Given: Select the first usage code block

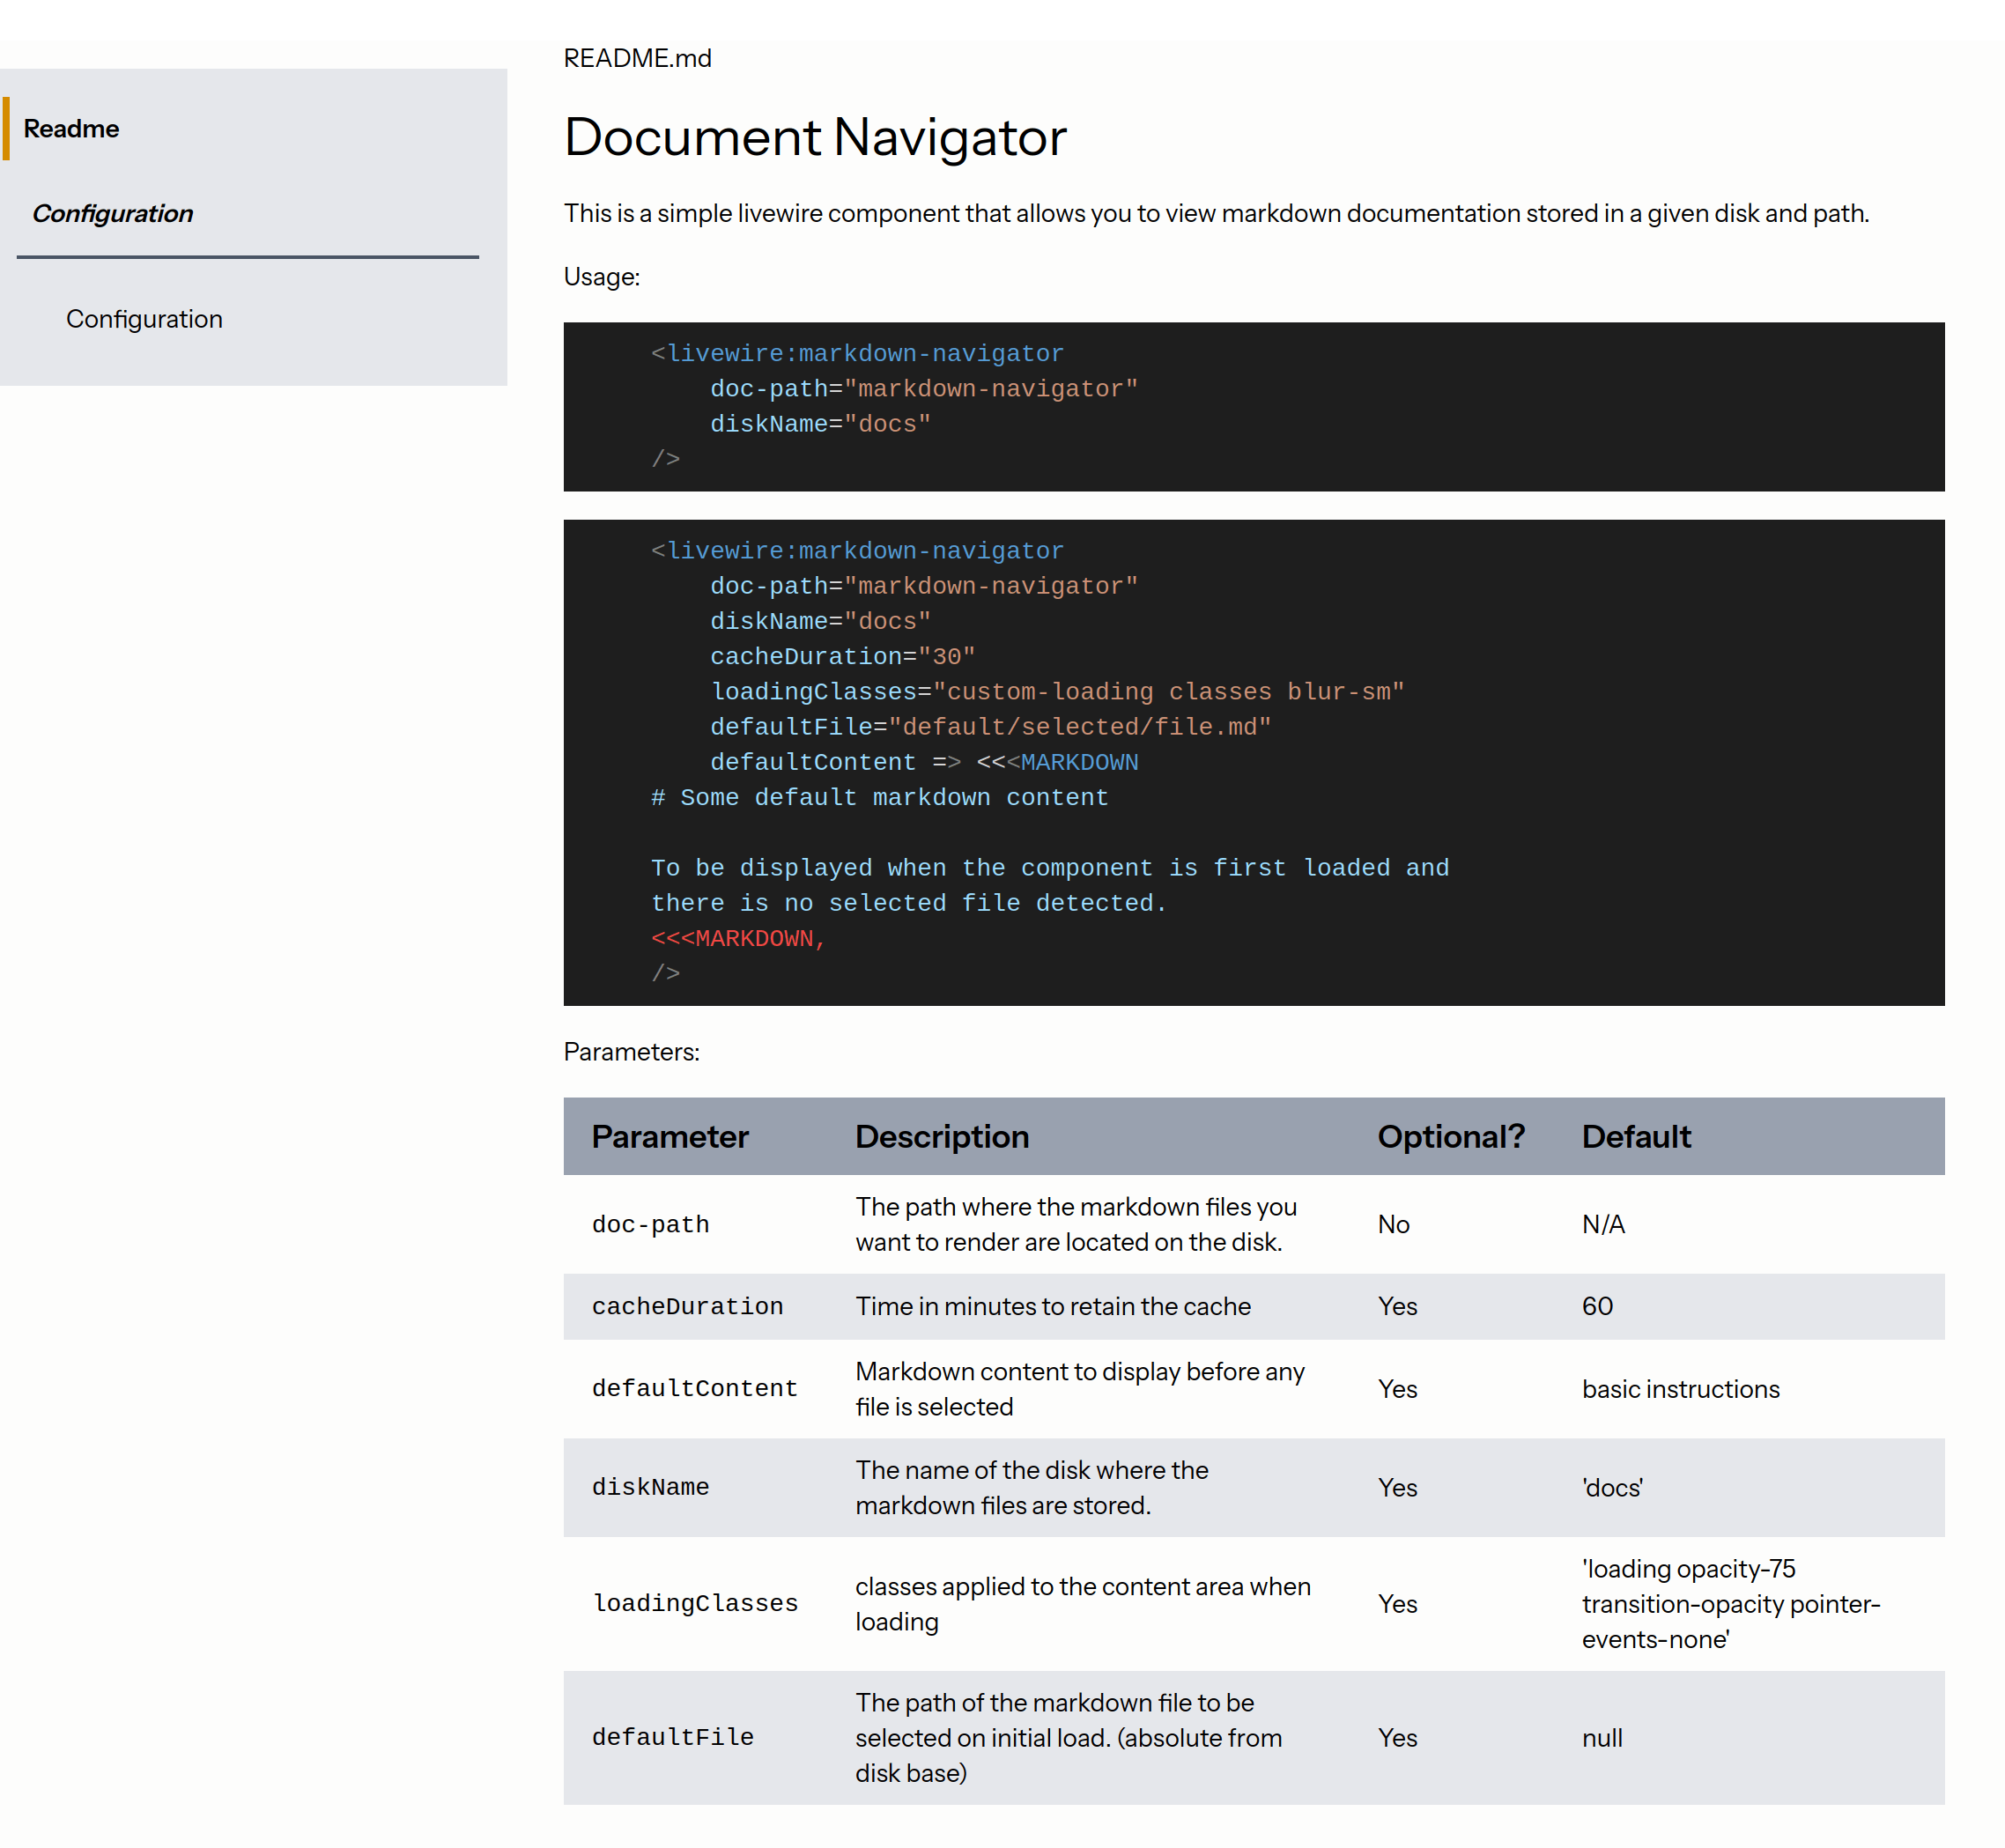Looking at the screenshot, I should click(x=1254, y=405).
